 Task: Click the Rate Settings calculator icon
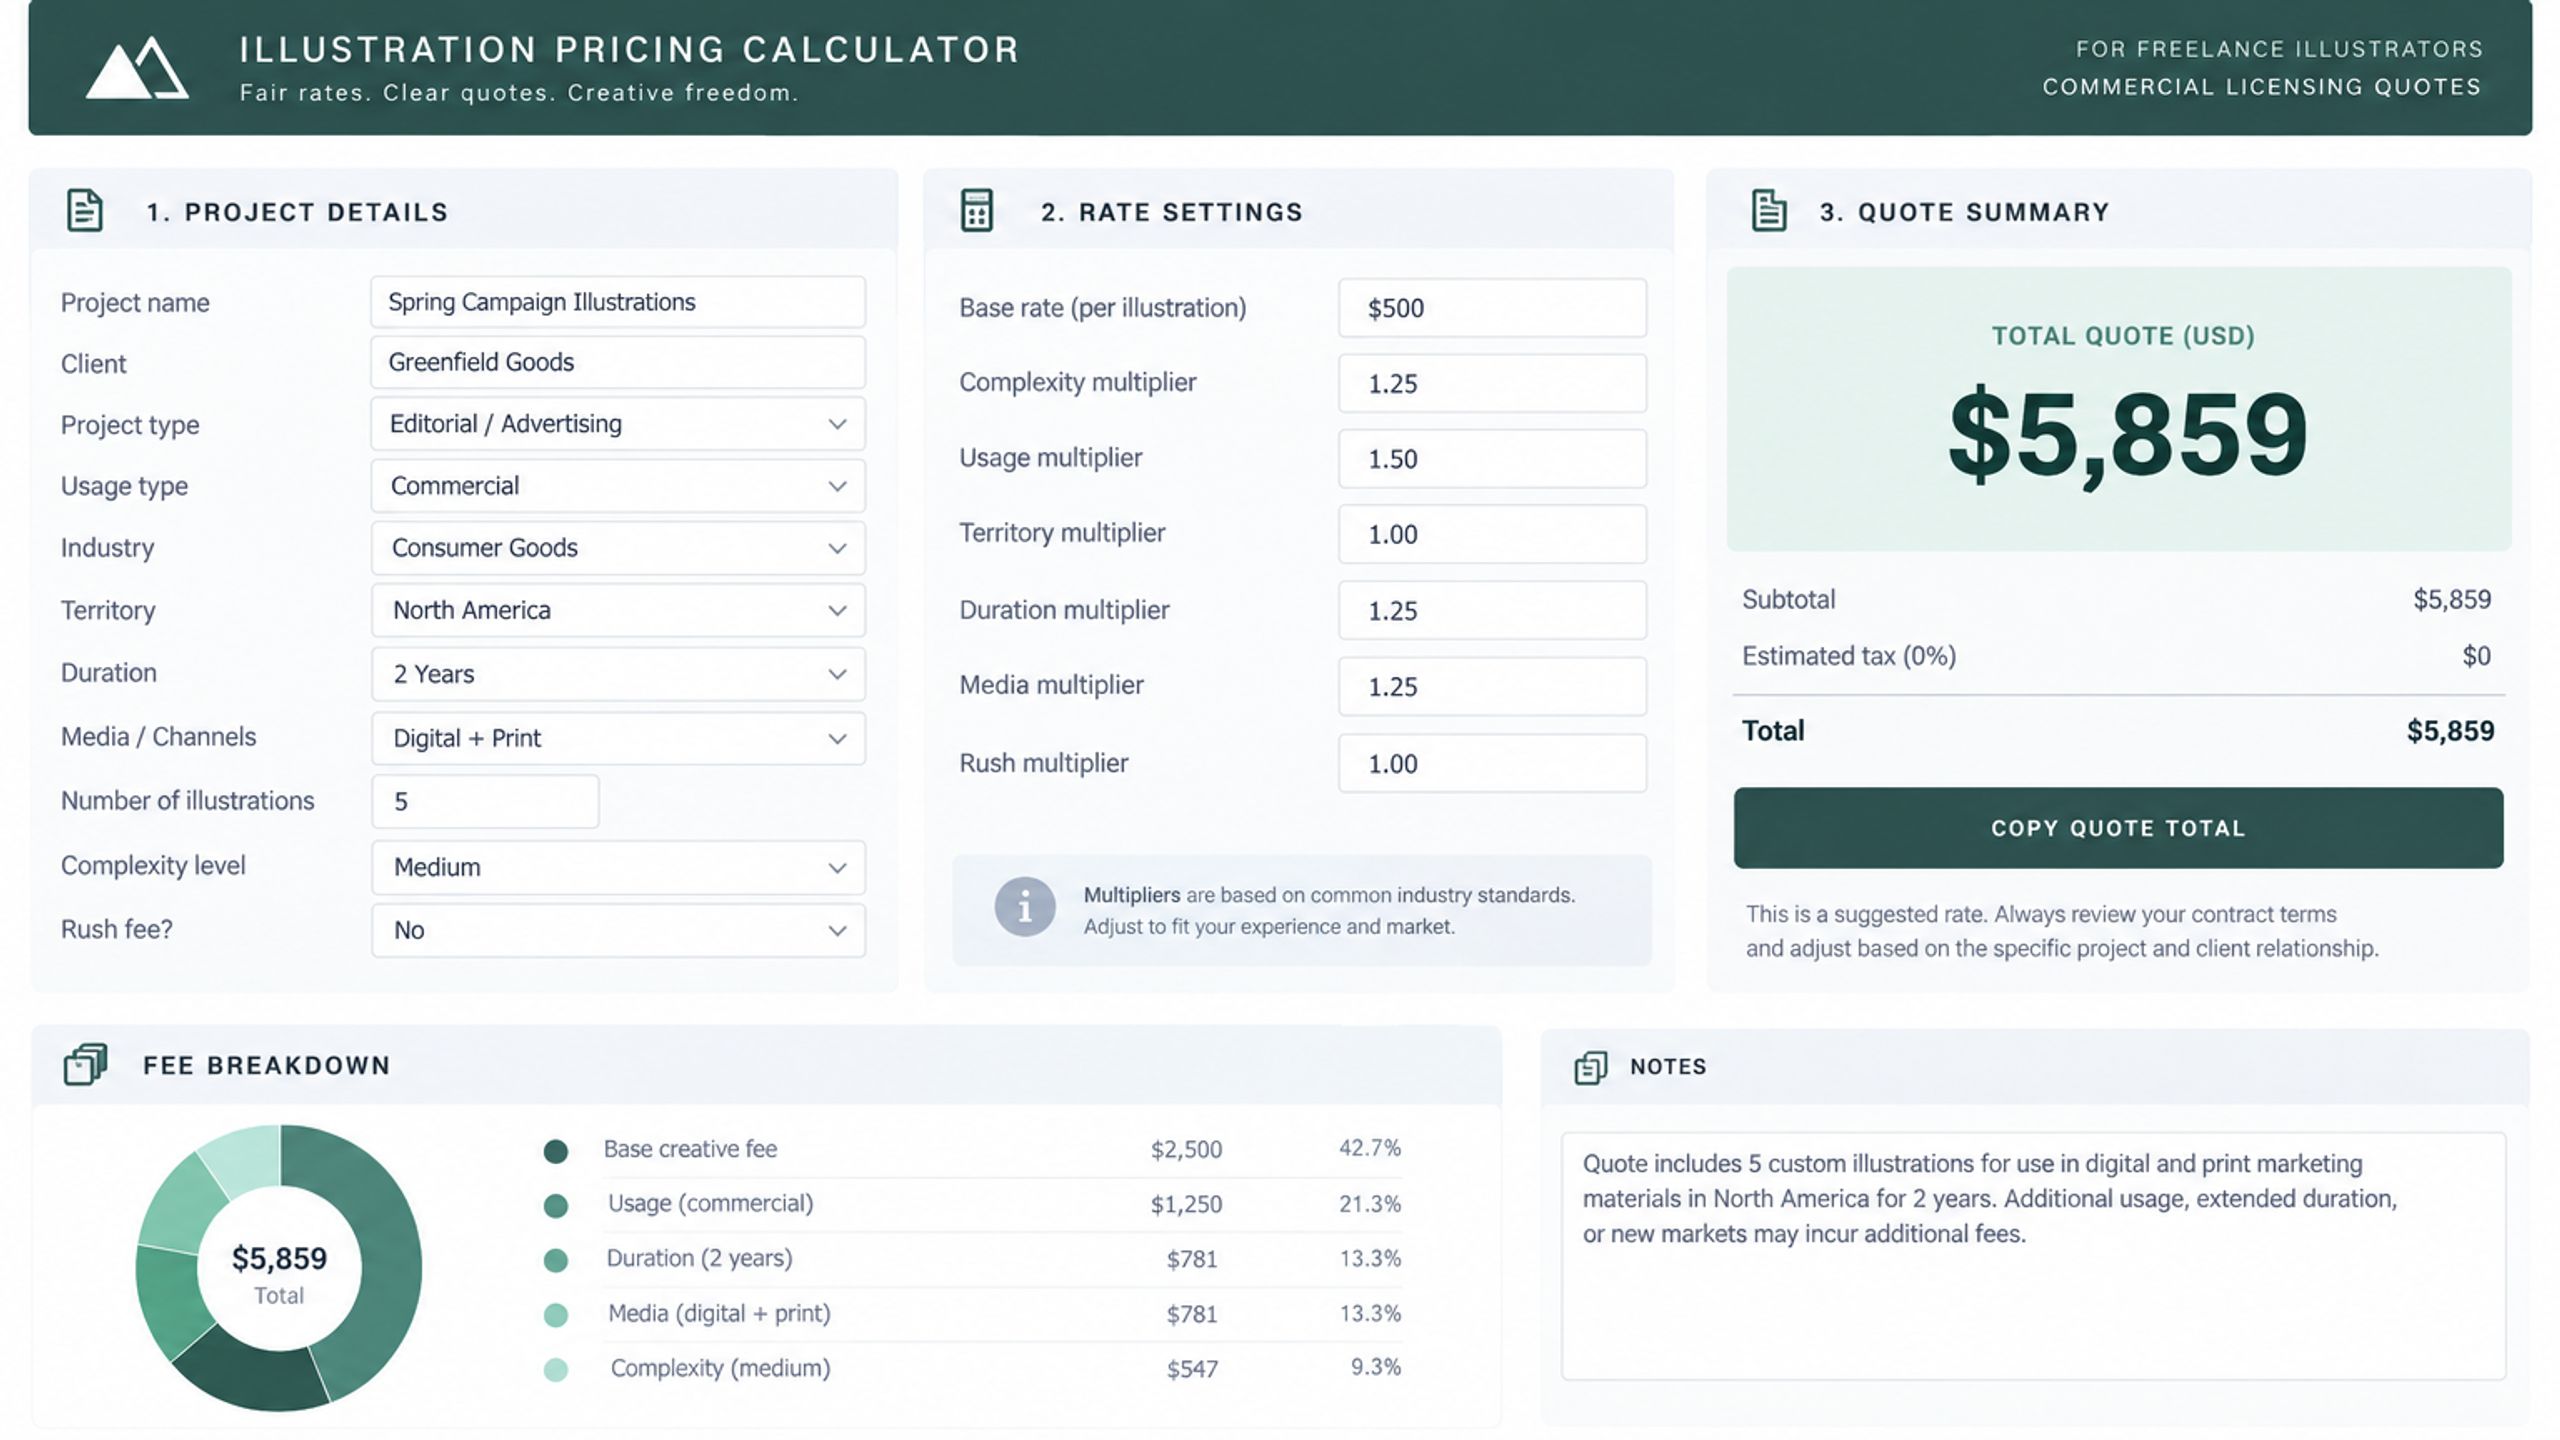[976, 211]
